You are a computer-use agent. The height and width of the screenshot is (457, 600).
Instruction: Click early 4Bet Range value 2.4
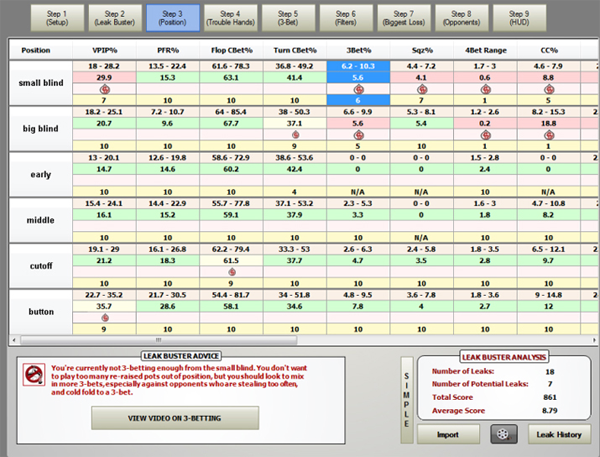click(x=486, y=169)
